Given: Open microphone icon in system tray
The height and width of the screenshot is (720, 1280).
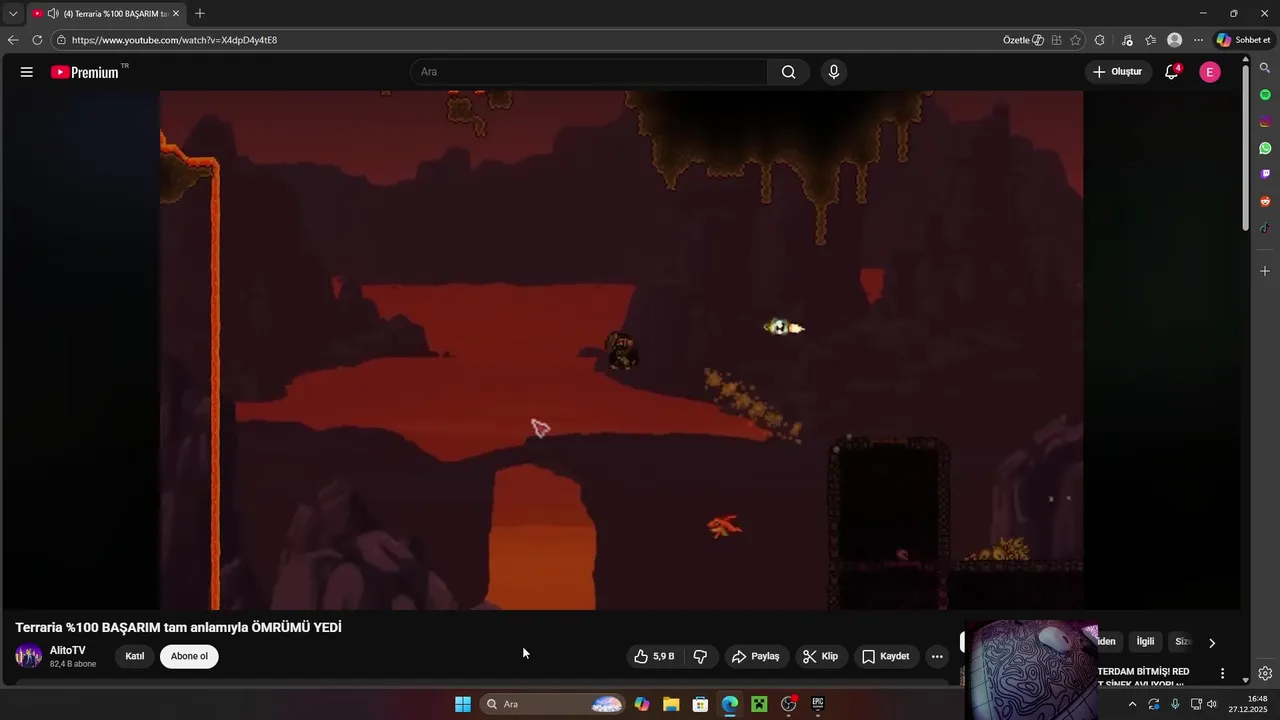Looking at the screenshot, I should pyautogui.click(x=1175, y=704).
